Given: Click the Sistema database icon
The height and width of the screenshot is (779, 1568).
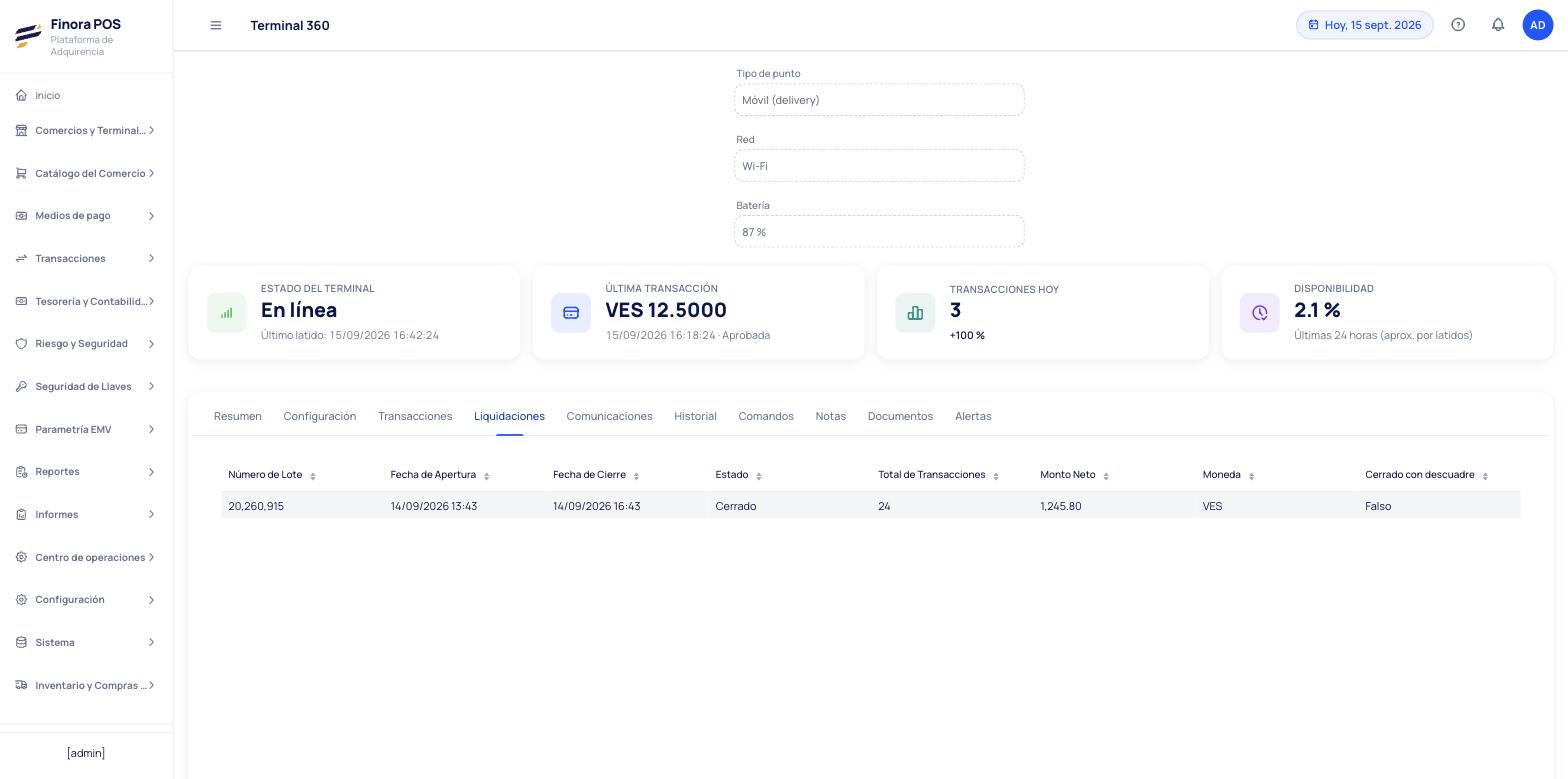Looking at the screenshot, I should pyautogui.click(x=21, y=642).
